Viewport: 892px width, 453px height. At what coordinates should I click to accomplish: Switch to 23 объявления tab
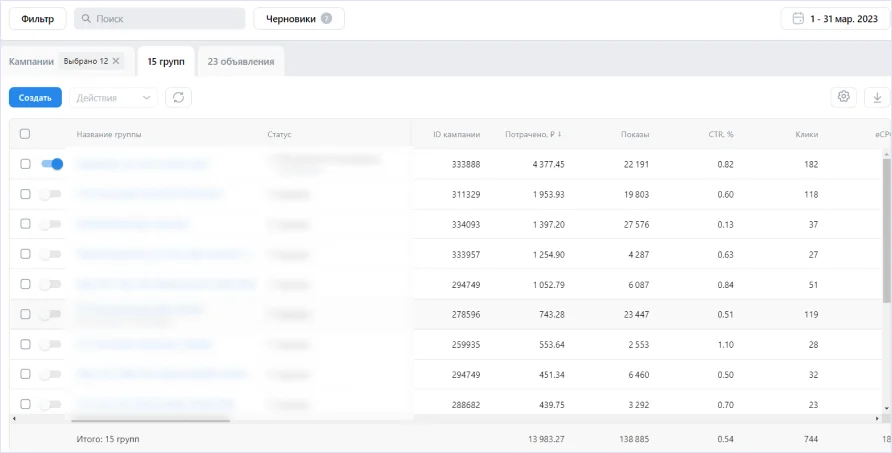tap(241, 61)
